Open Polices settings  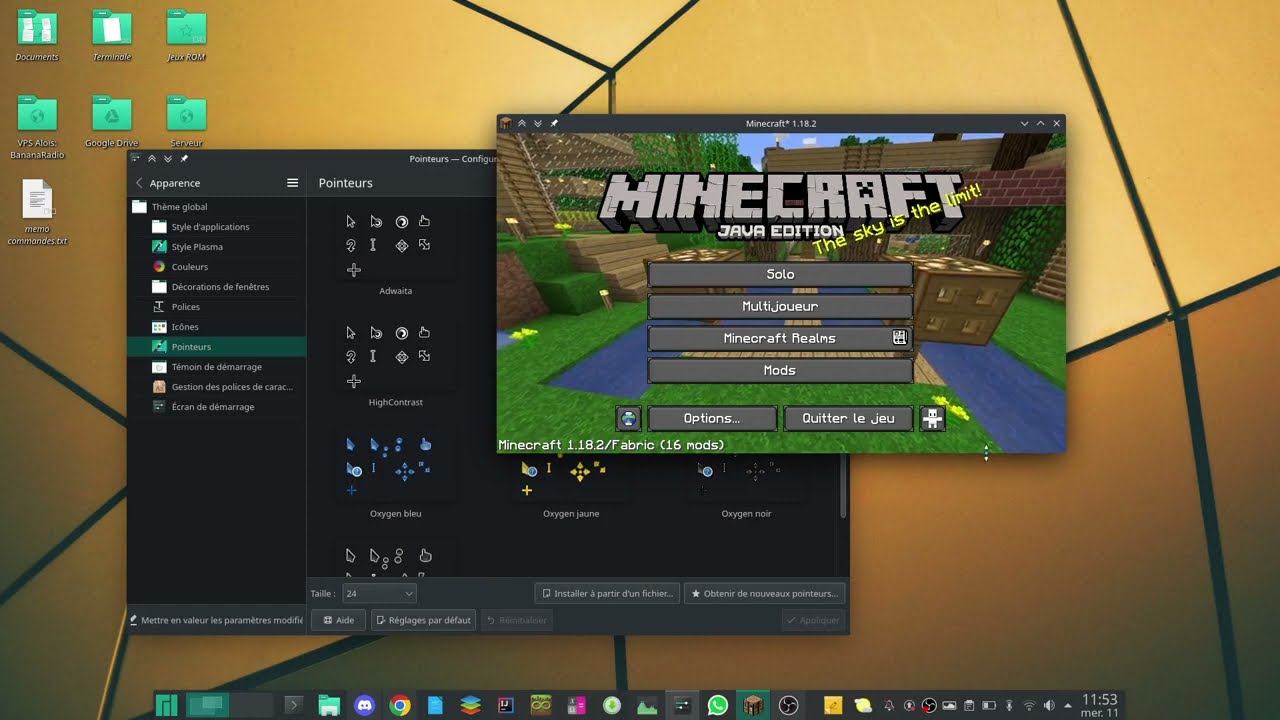click(216, 307)
